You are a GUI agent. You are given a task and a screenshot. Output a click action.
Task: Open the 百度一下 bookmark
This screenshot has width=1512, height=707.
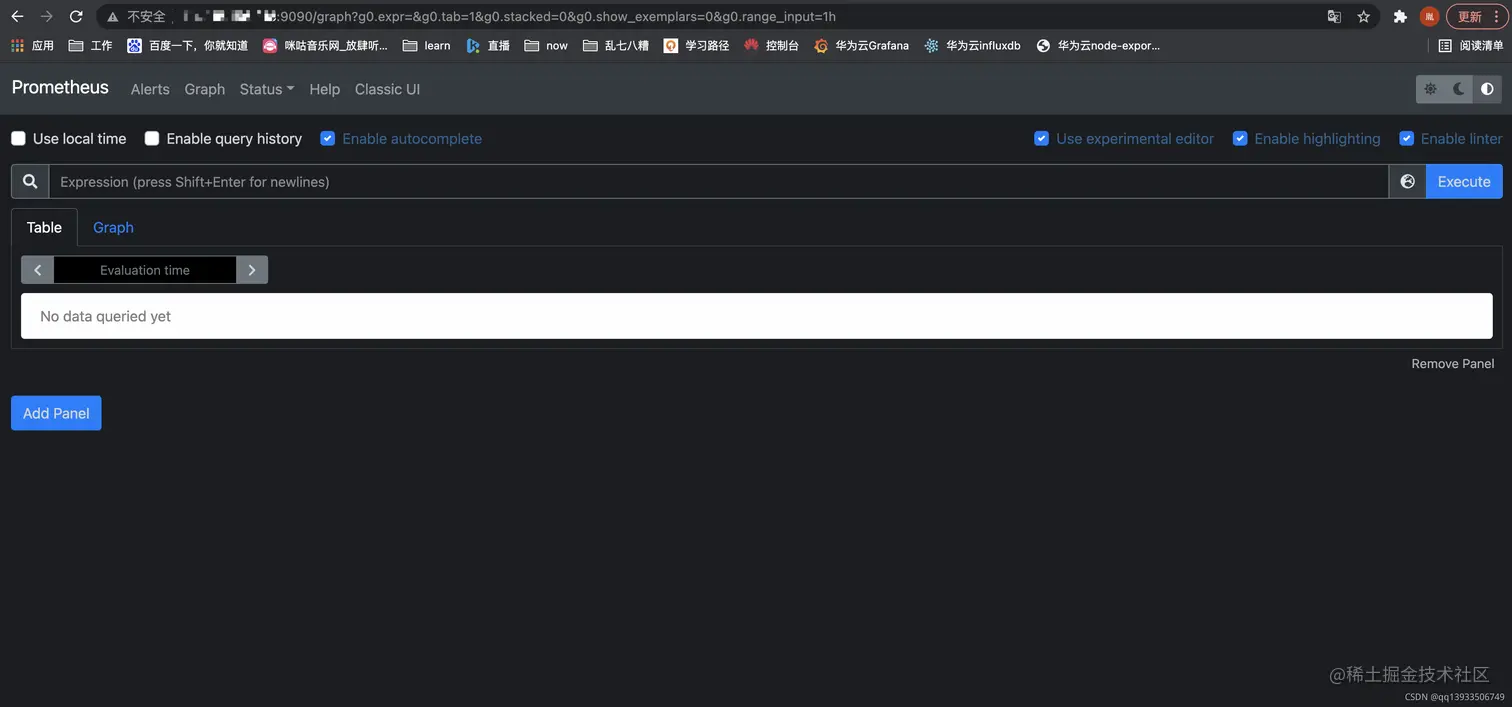[187, 46]
